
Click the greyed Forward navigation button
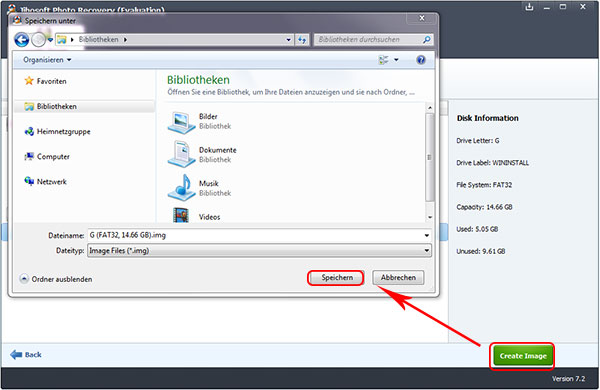(x=39, y=39)
